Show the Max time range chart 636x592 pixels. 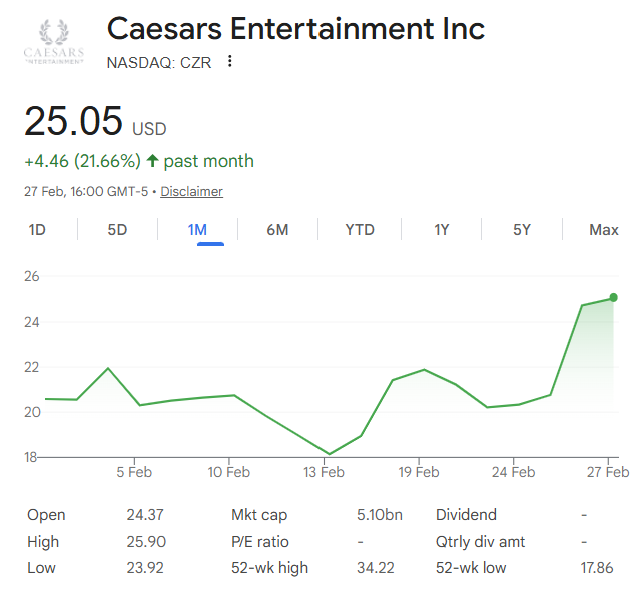(604, 230)
